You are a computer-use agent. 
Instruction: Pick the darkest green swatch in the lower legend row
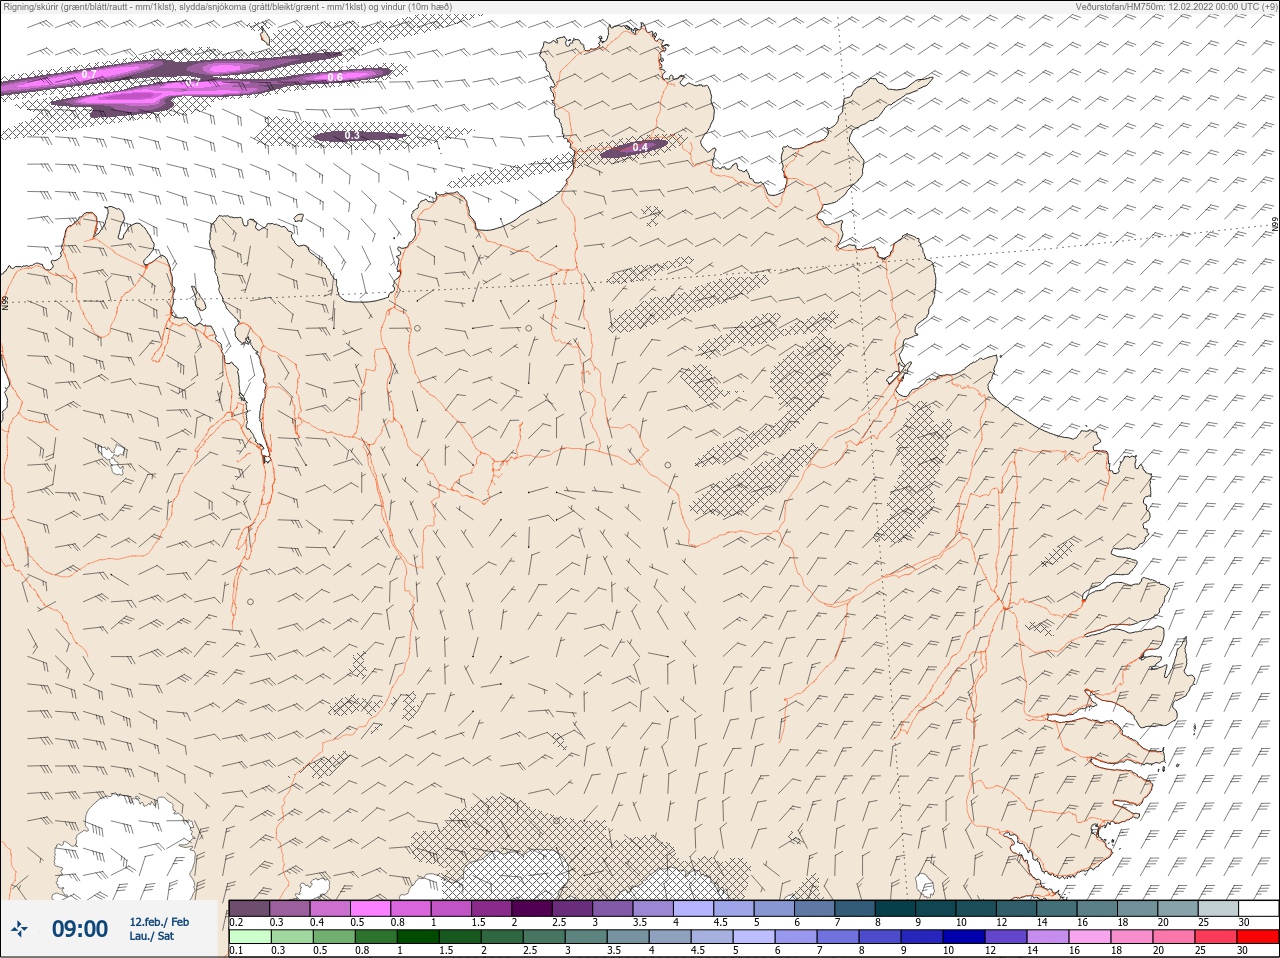click(x=418, y=936)
